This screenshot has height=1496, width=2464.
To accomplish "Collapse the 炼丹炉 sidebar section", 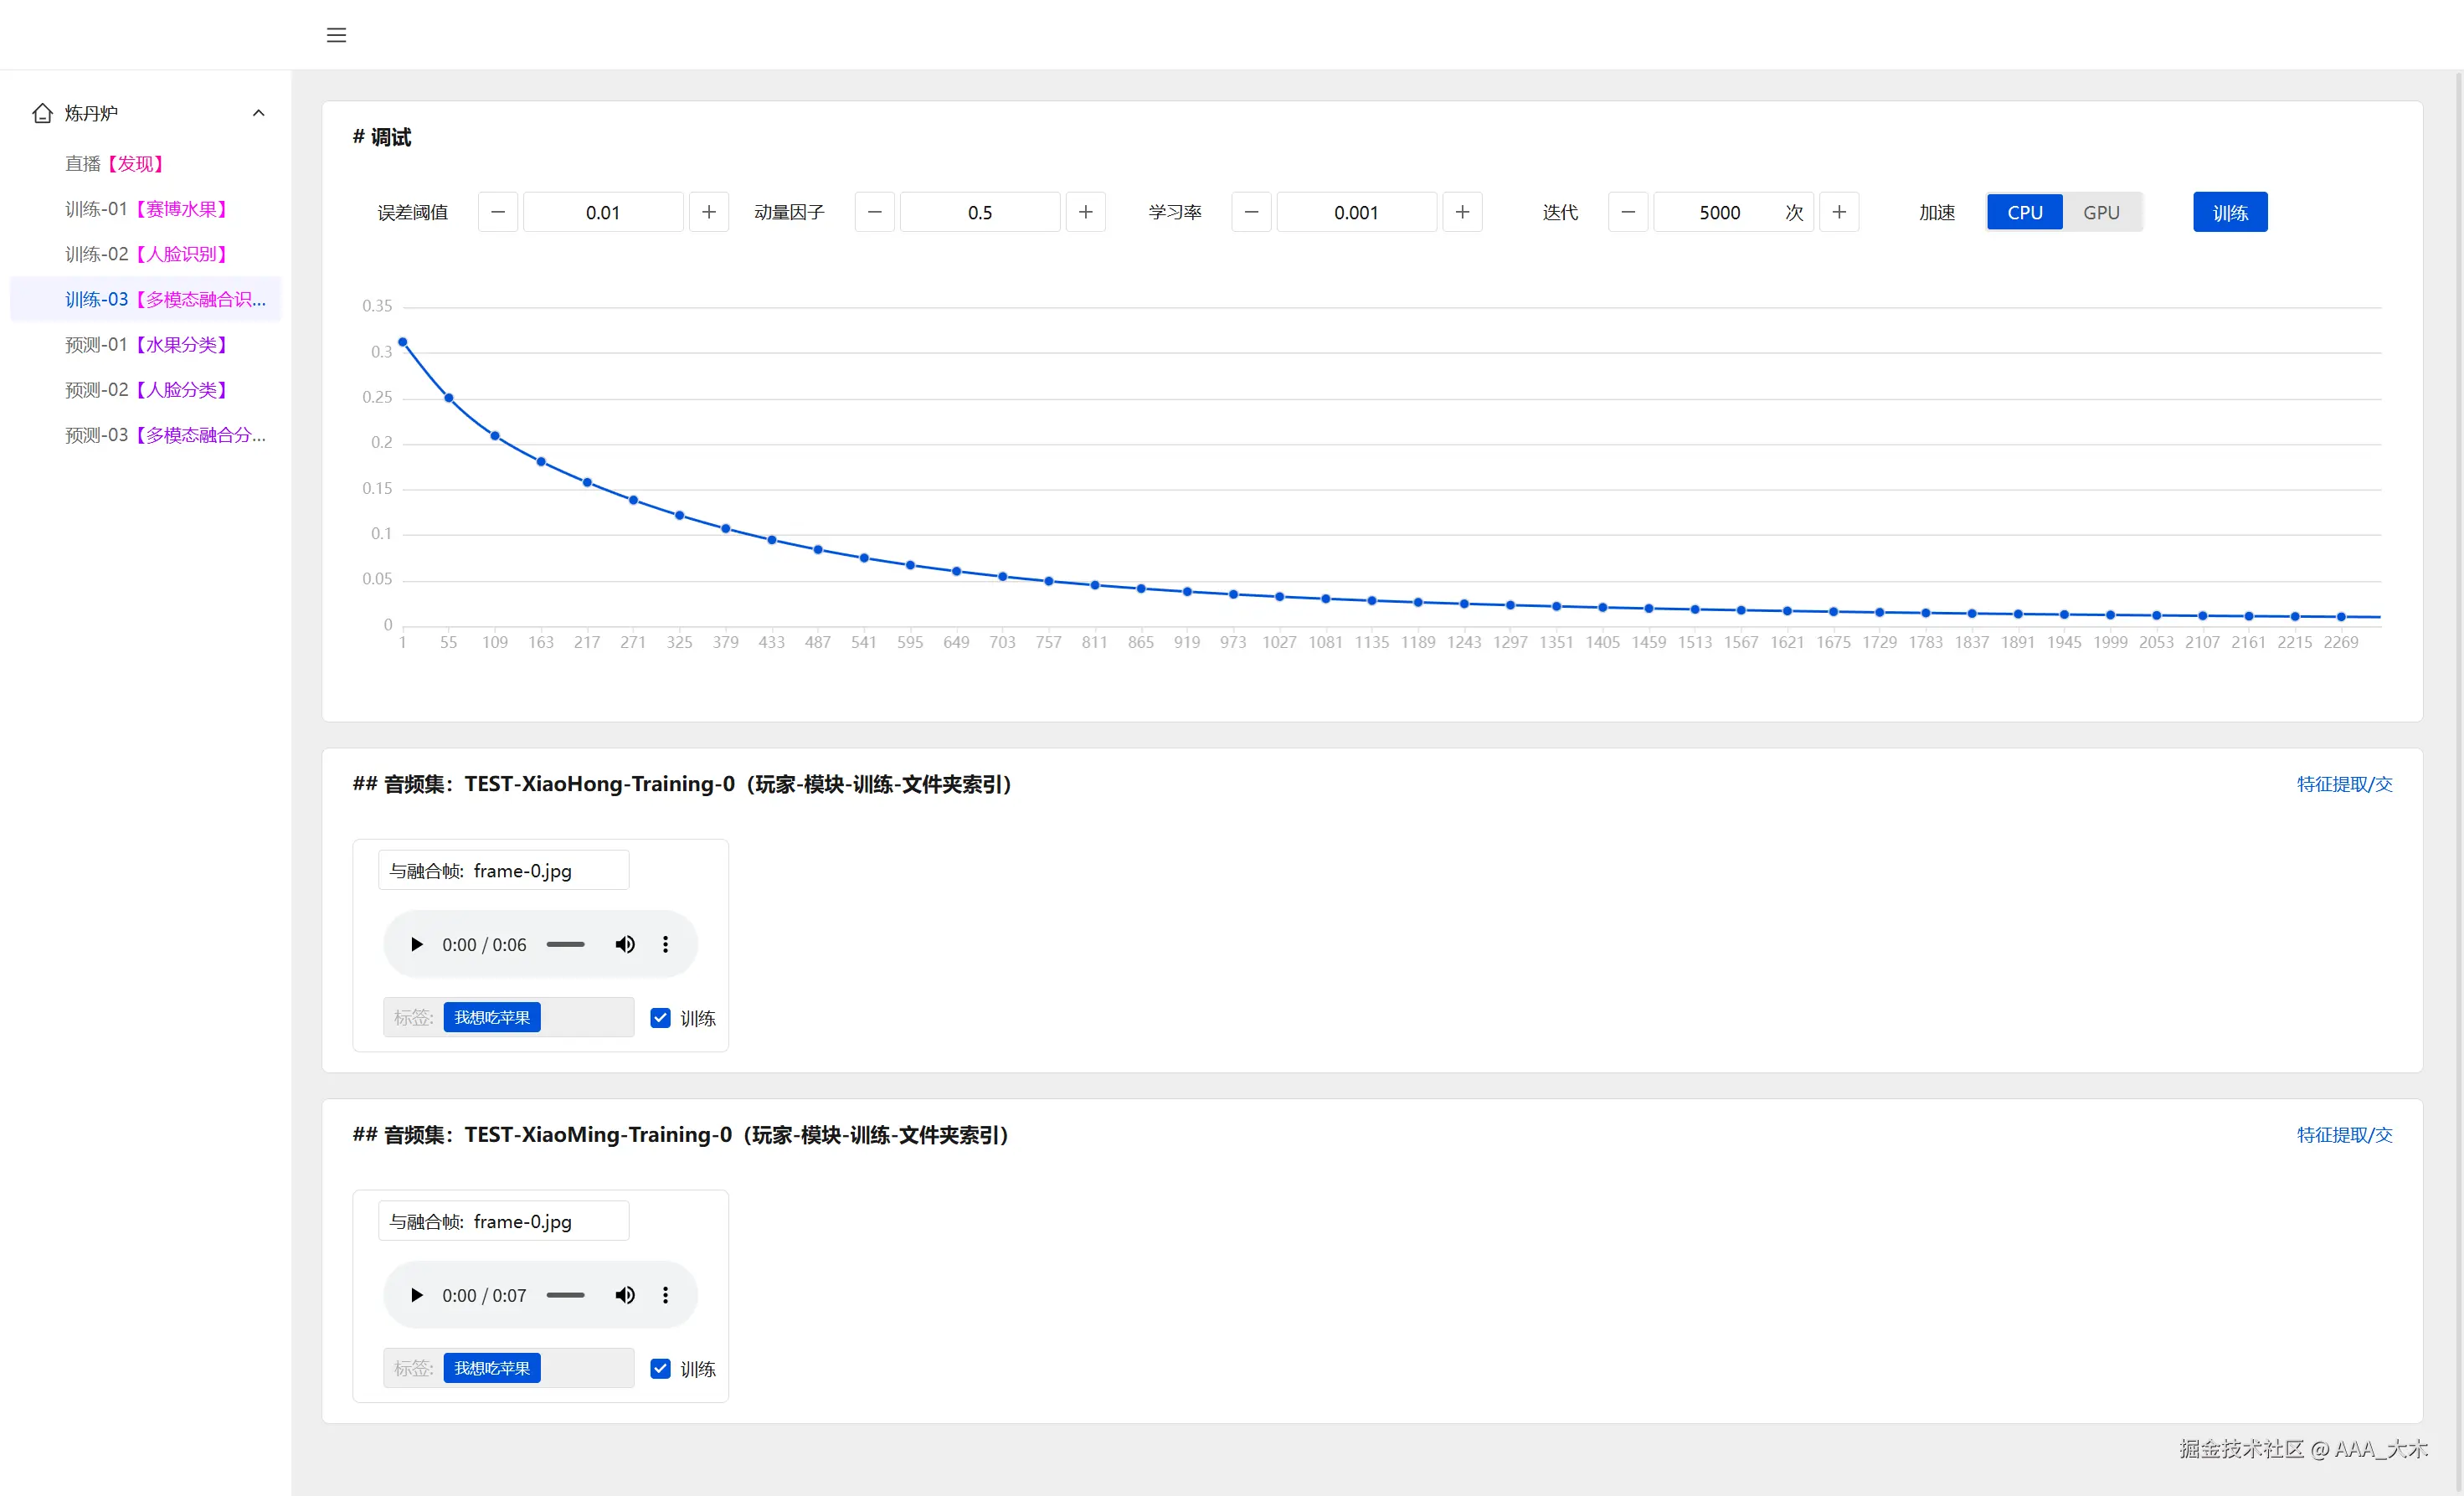I will point(258,112).
